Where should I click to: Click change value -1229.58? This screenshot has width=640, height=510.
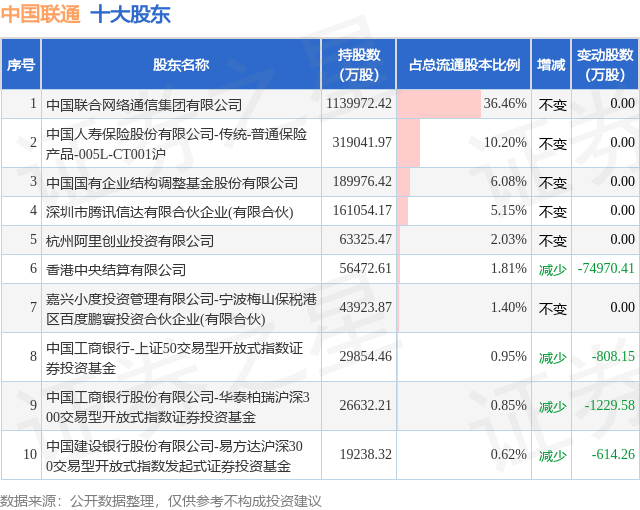click(610, 405)
